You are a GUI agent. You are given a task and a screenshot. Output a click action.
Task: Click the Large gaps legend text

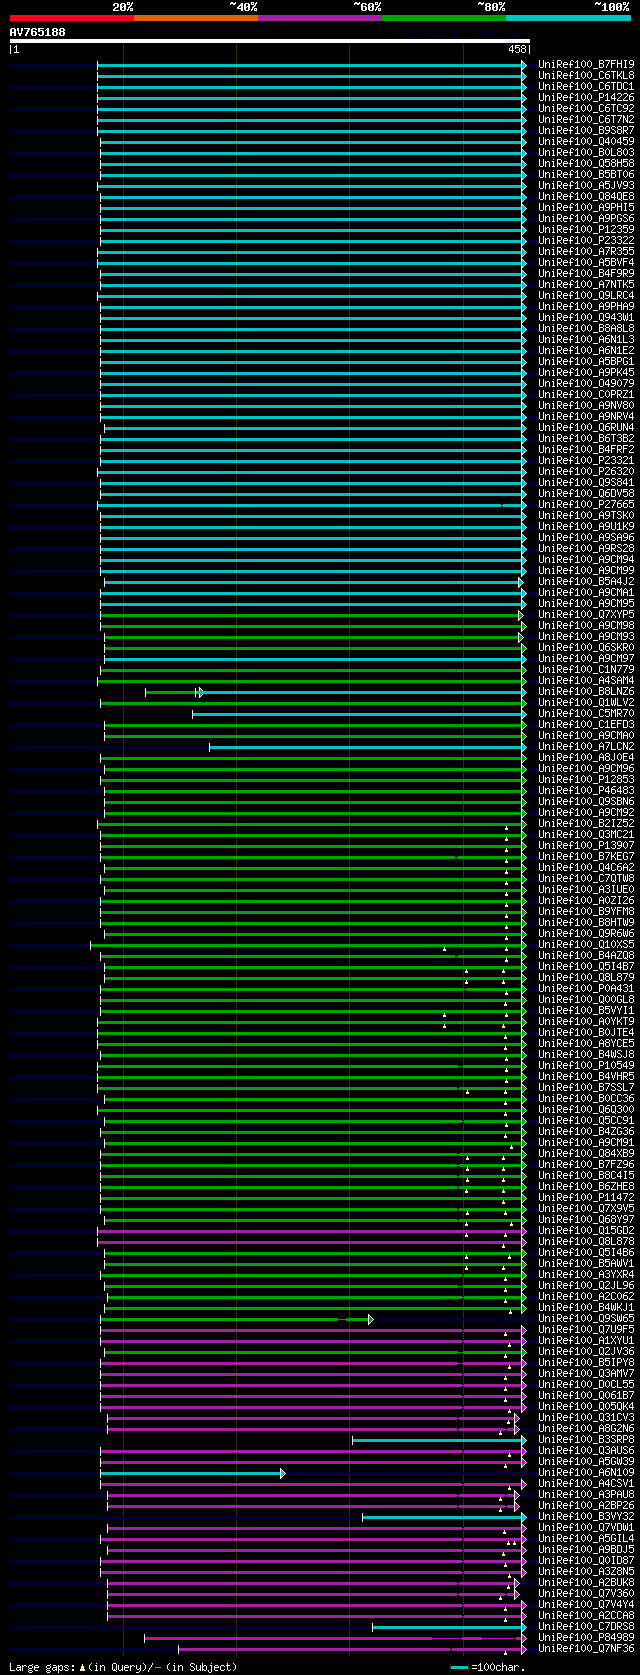tap(124, 1667)
